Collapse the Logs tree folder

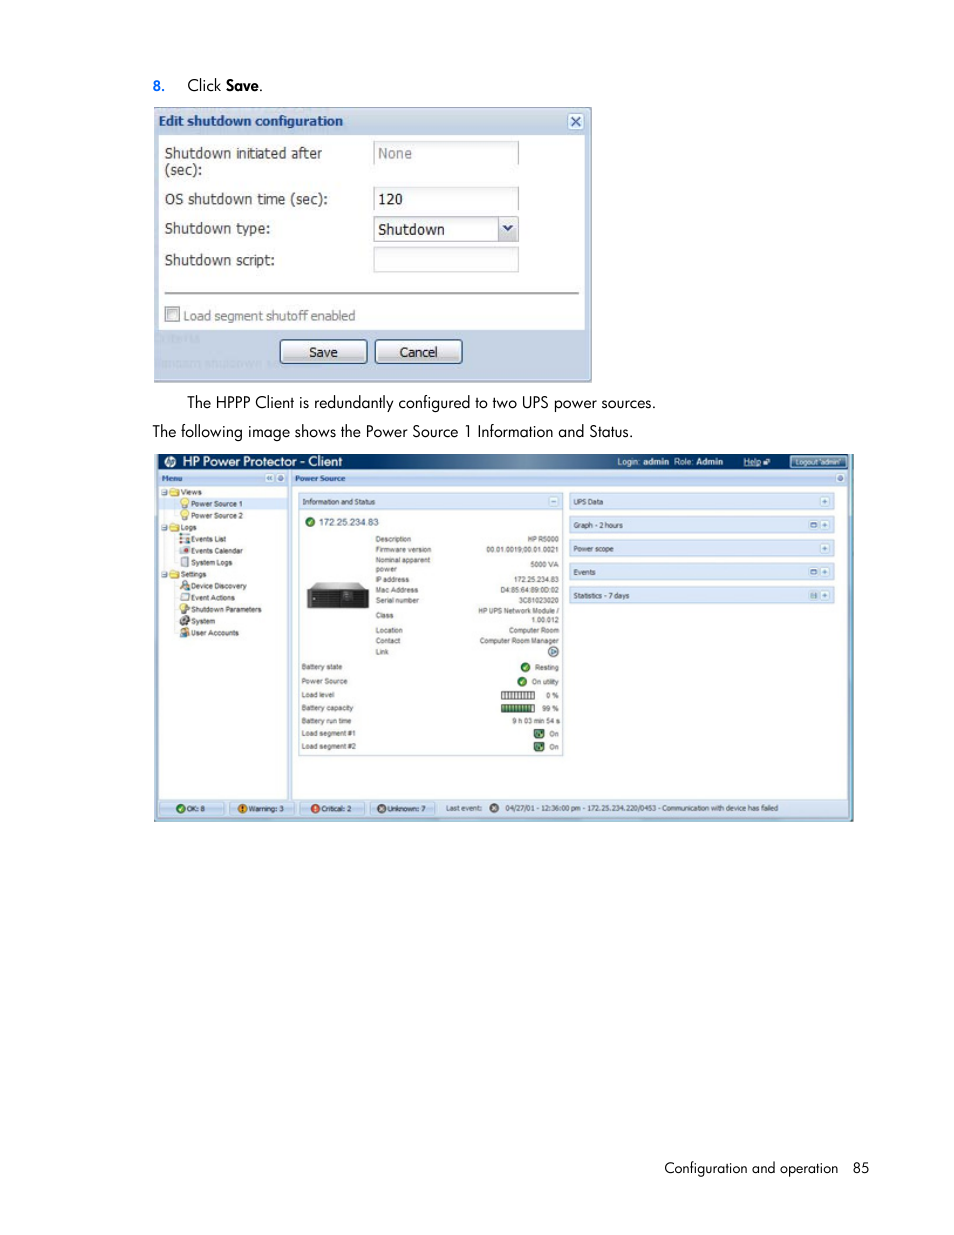[164, 527]
